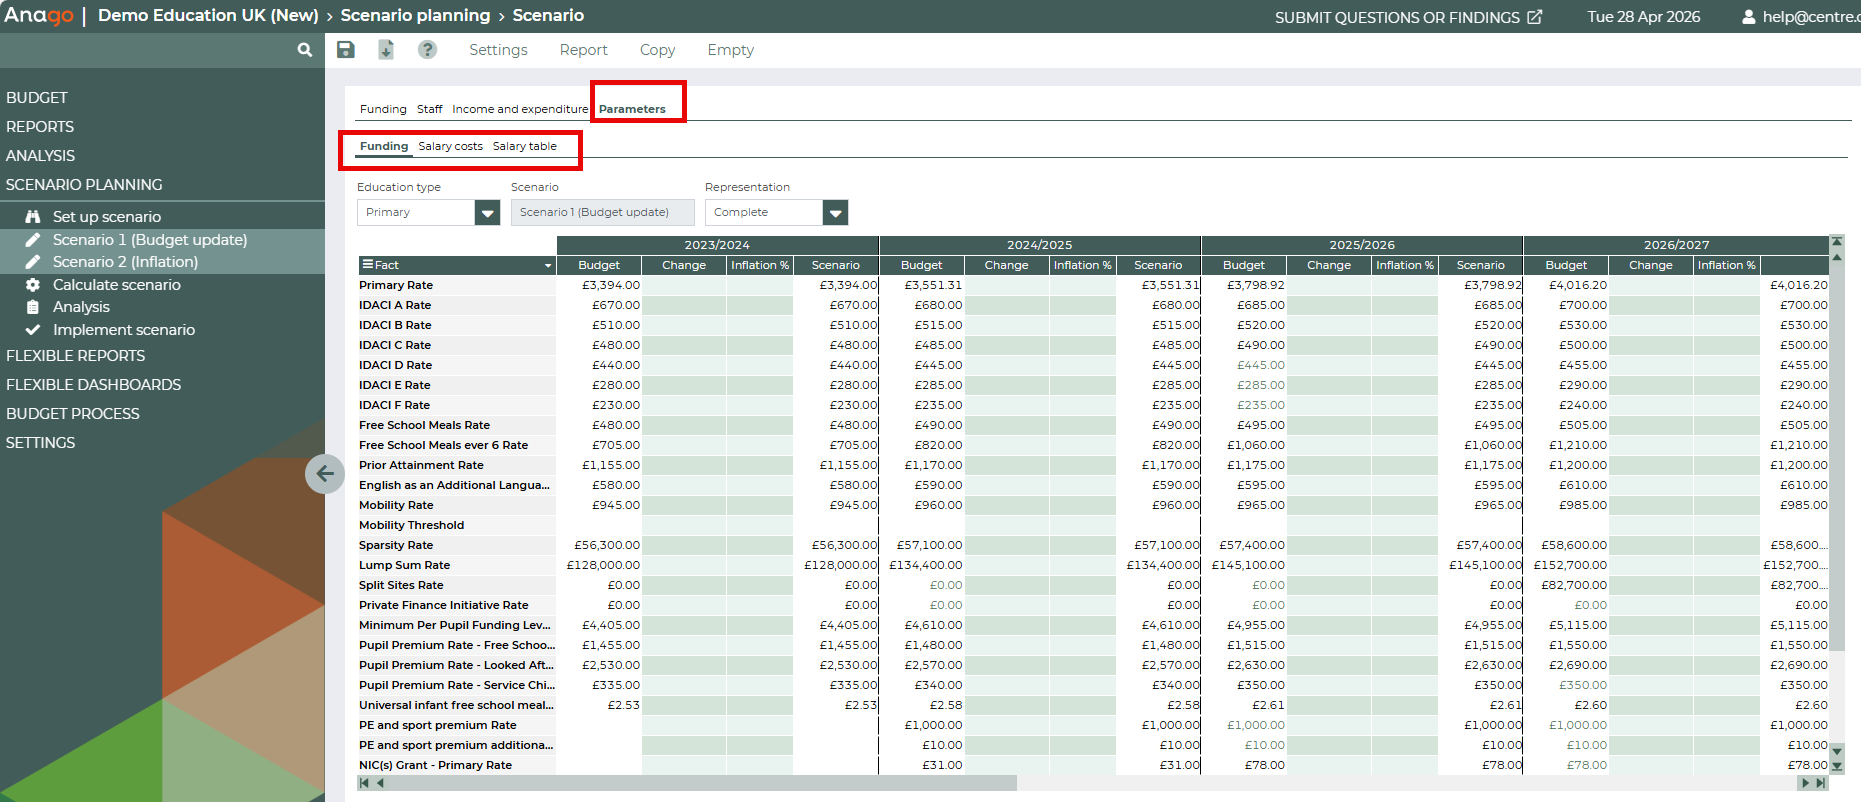
Task: Click the Copy toolbar button
Action: tap(657, 50)
